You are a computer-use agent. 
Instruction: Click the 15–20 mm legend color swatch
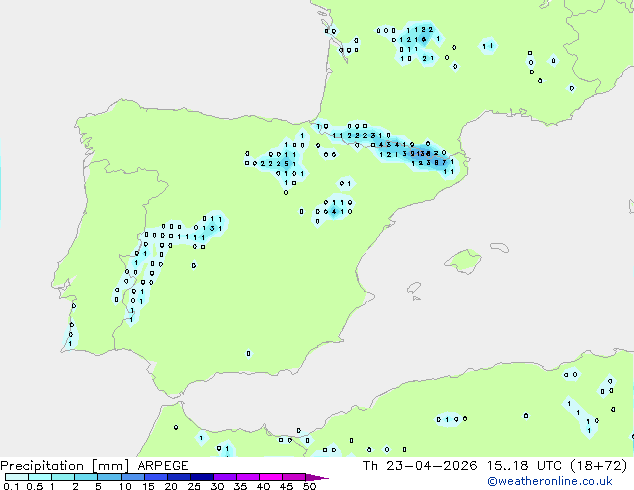pyautogui.click(x=156, y=477)
